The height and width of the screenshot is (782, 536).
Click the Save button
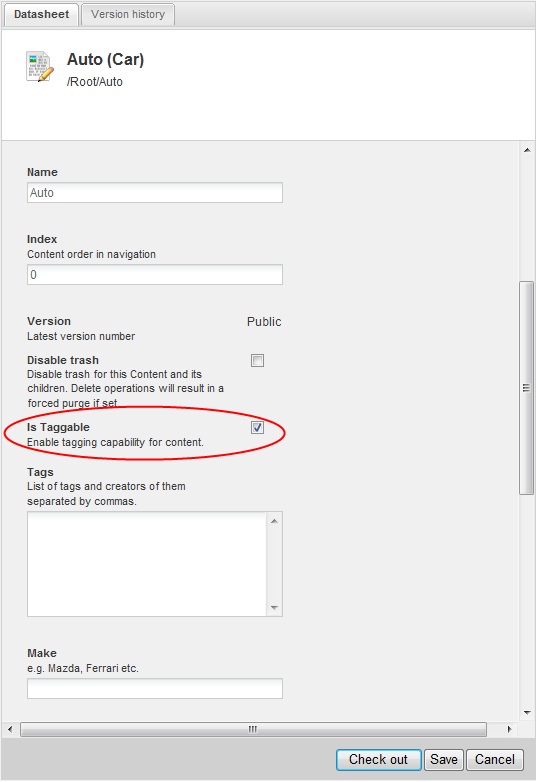444,760
